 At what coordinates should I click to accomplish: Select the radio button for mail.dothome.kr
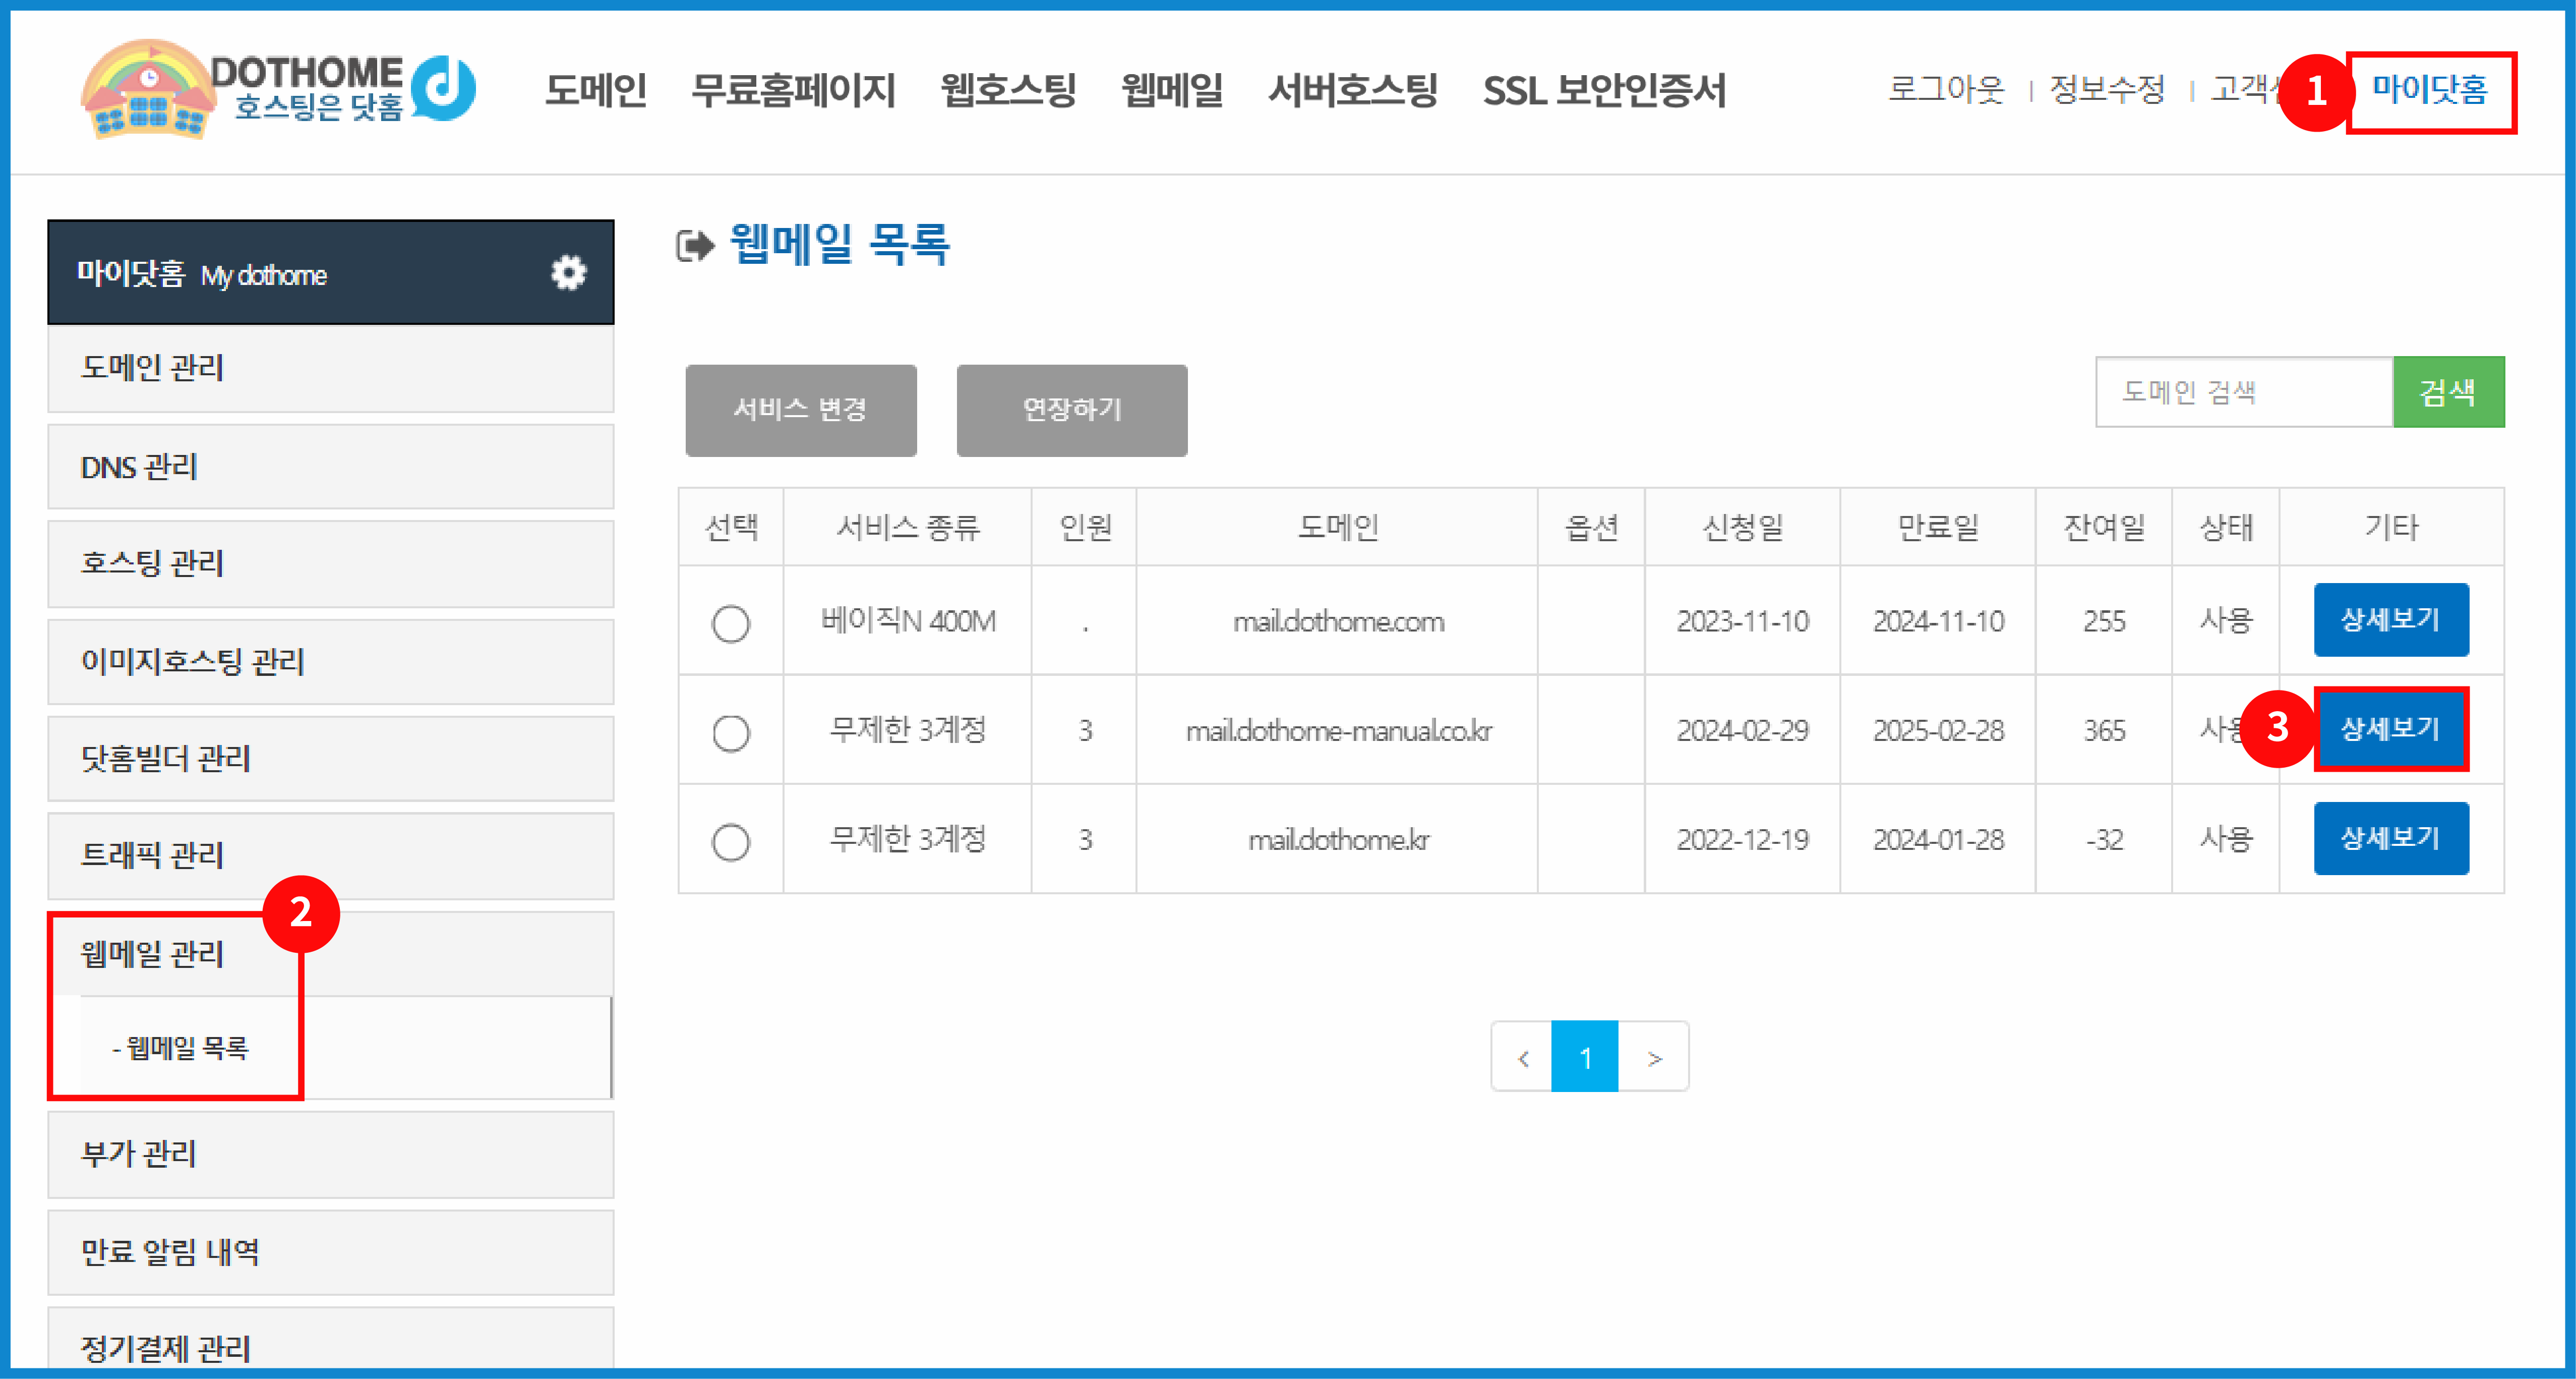pyautogui.click(x=731, y=840)
